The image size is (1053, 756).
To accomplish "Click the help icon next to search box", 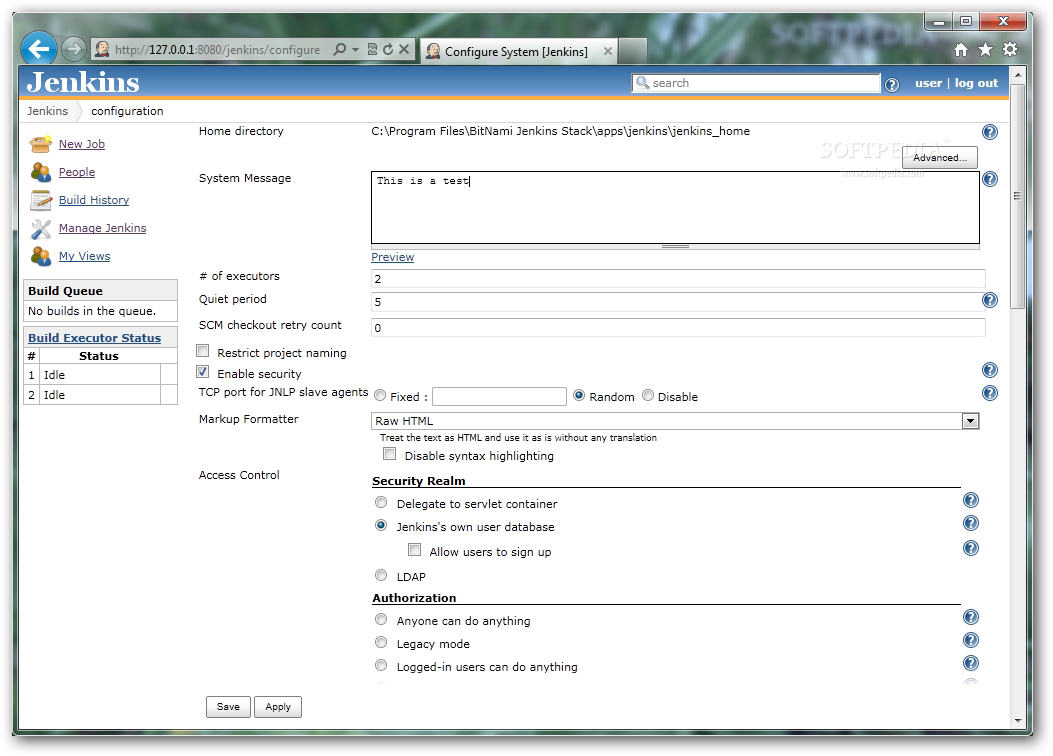I will pyautogui.click(x=892, y=85).
